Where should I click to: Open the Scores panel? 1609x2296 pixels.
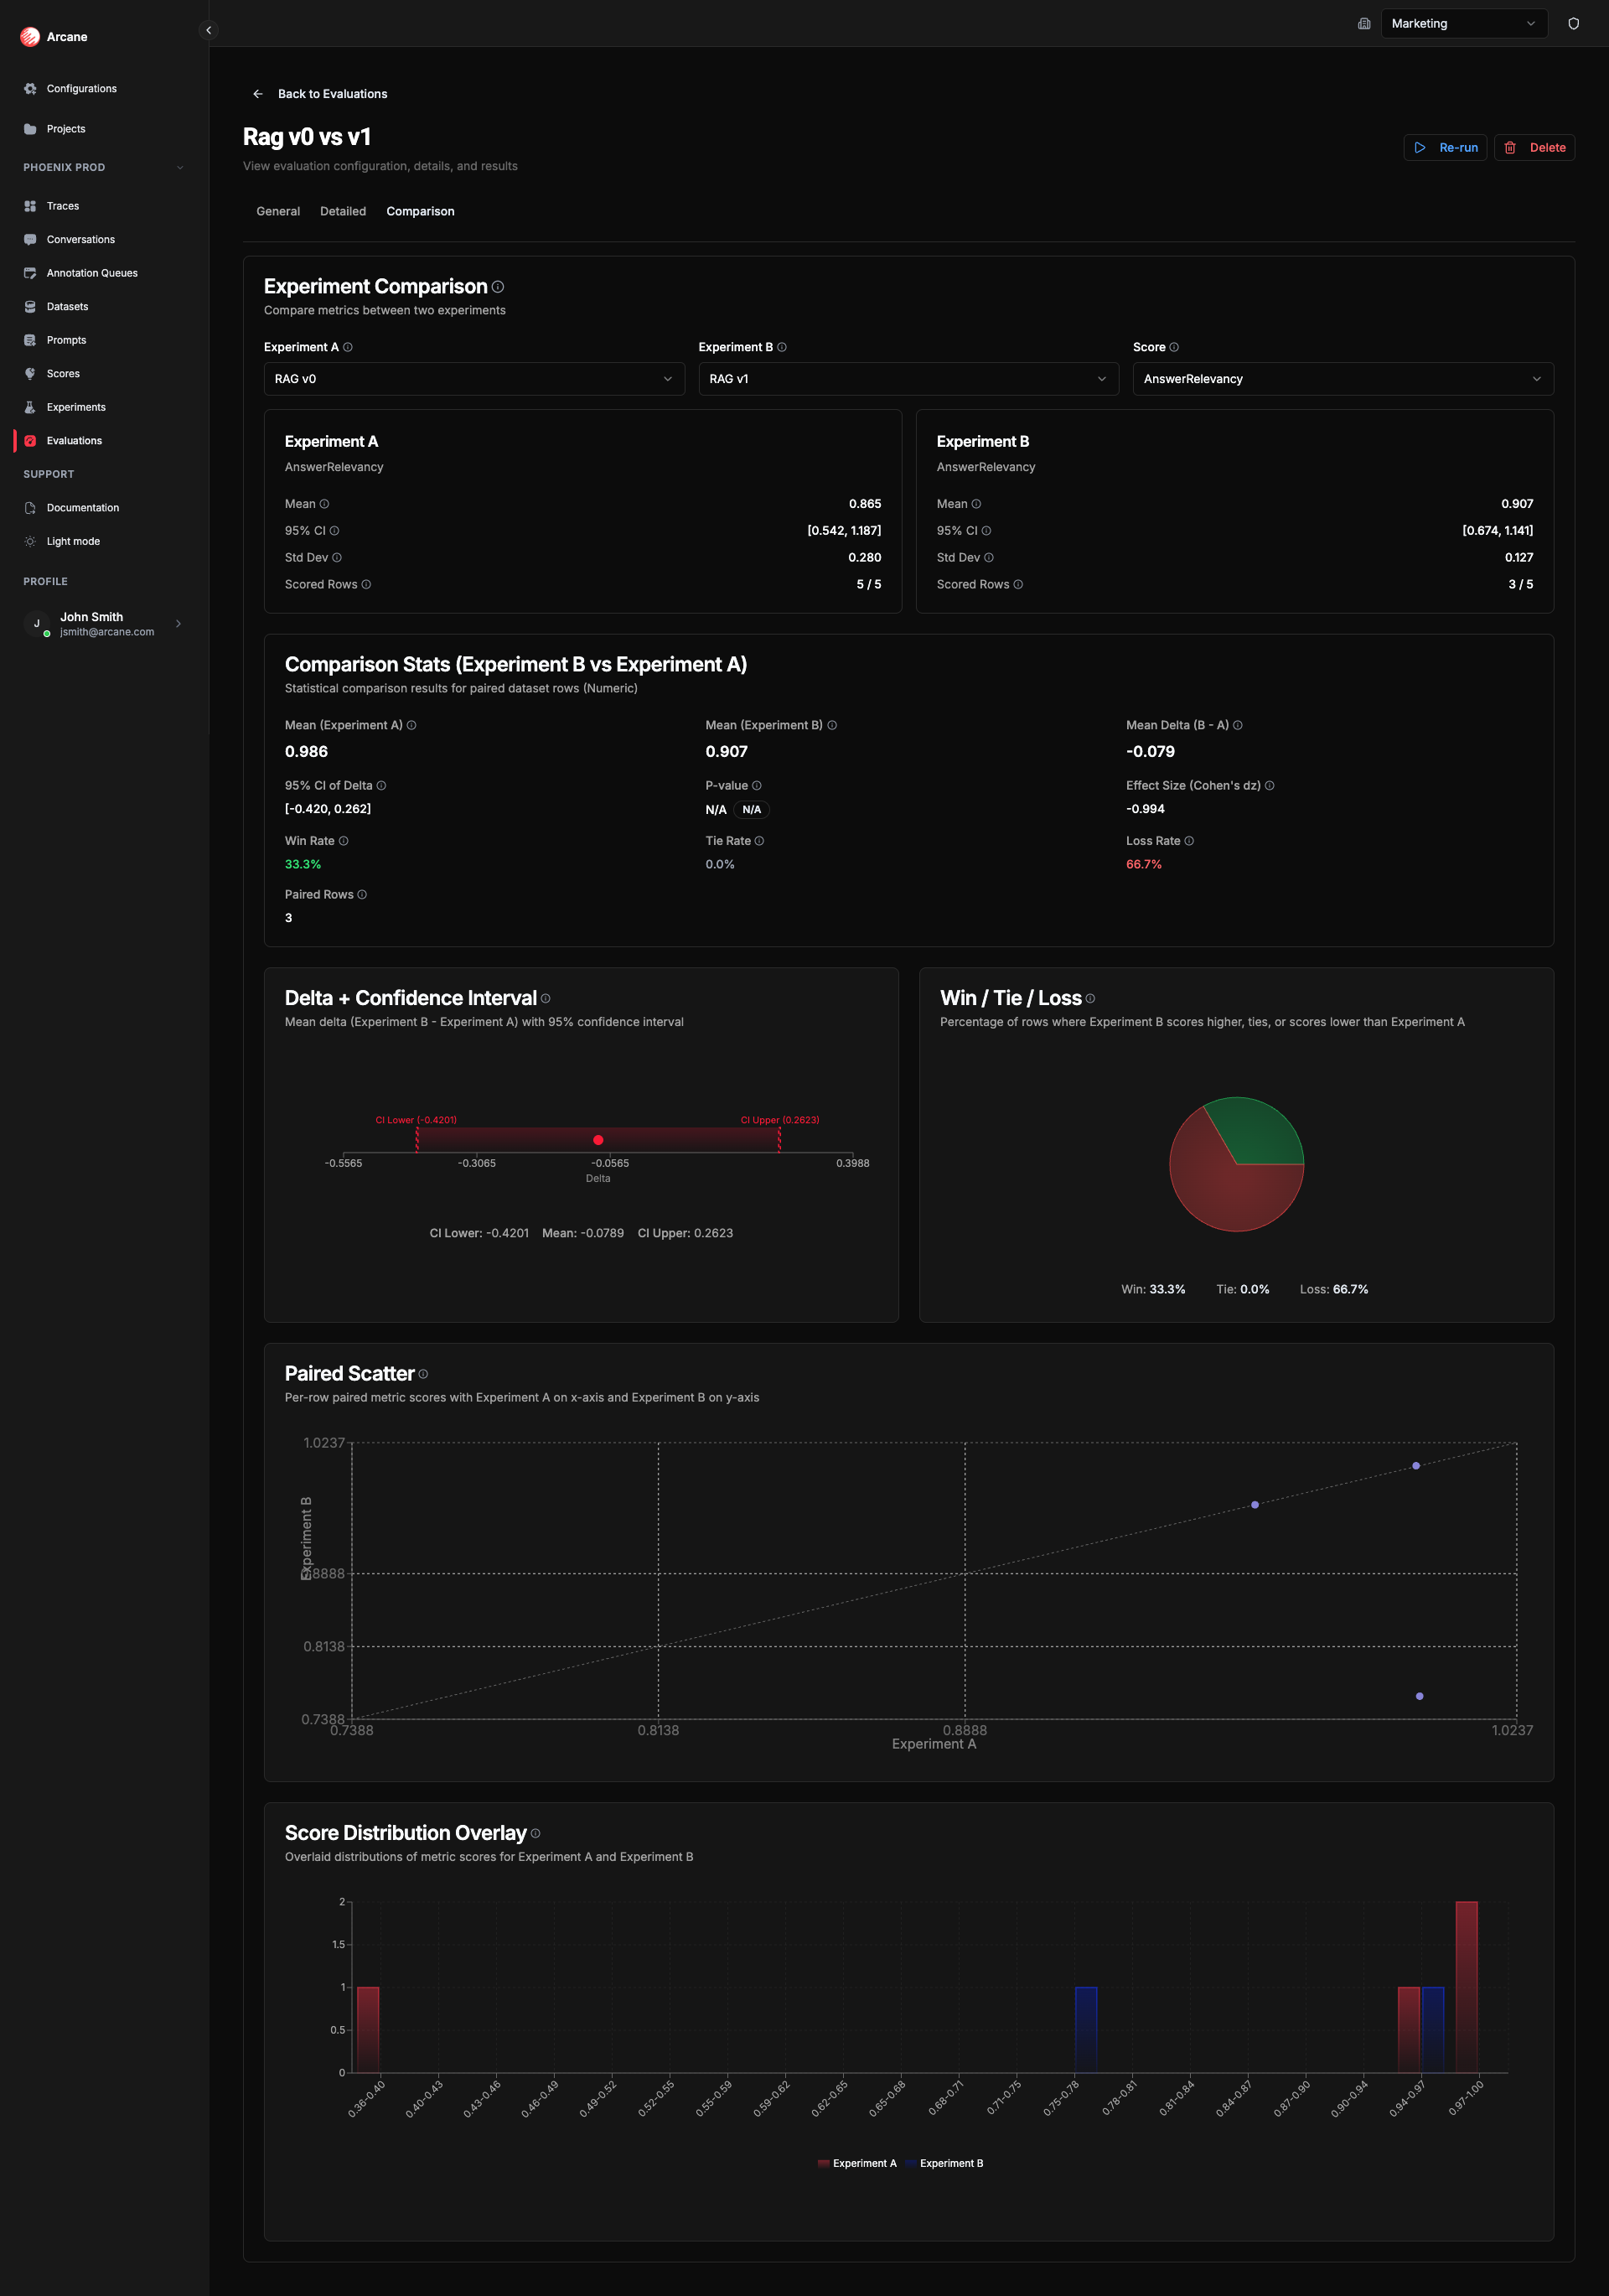point(63,373)
